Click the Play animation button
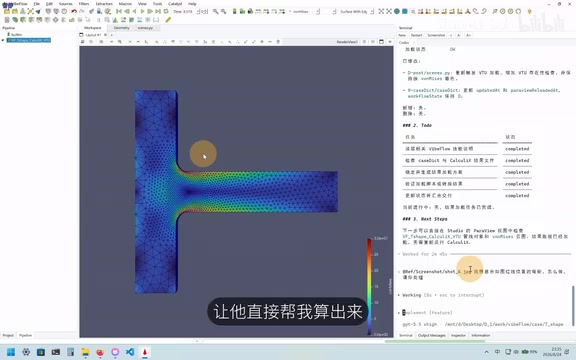 [x=142, y=12]
